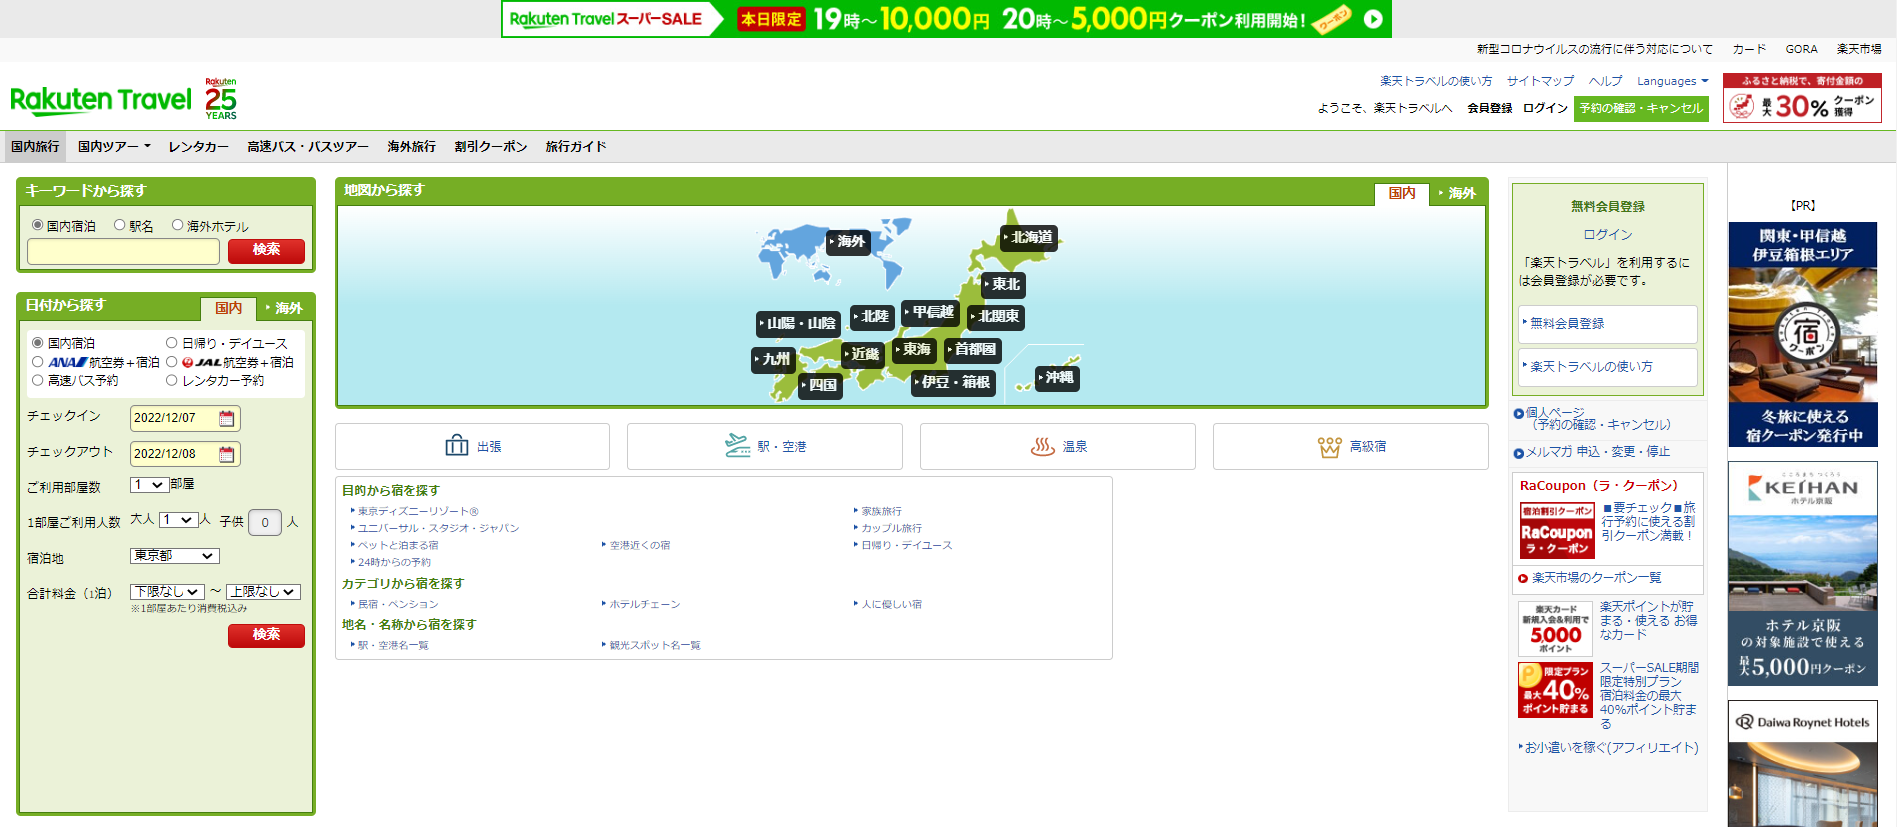Open the 下限なし minimum price dropdown
The image size is (1897, 827).
pyautogui.click(x=167, y=592)
